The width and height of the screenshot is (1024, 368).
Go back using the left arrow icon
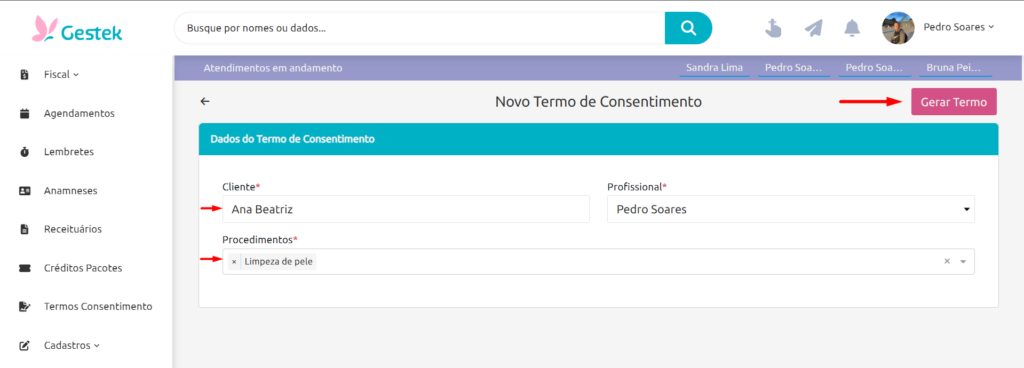[205, 101]
